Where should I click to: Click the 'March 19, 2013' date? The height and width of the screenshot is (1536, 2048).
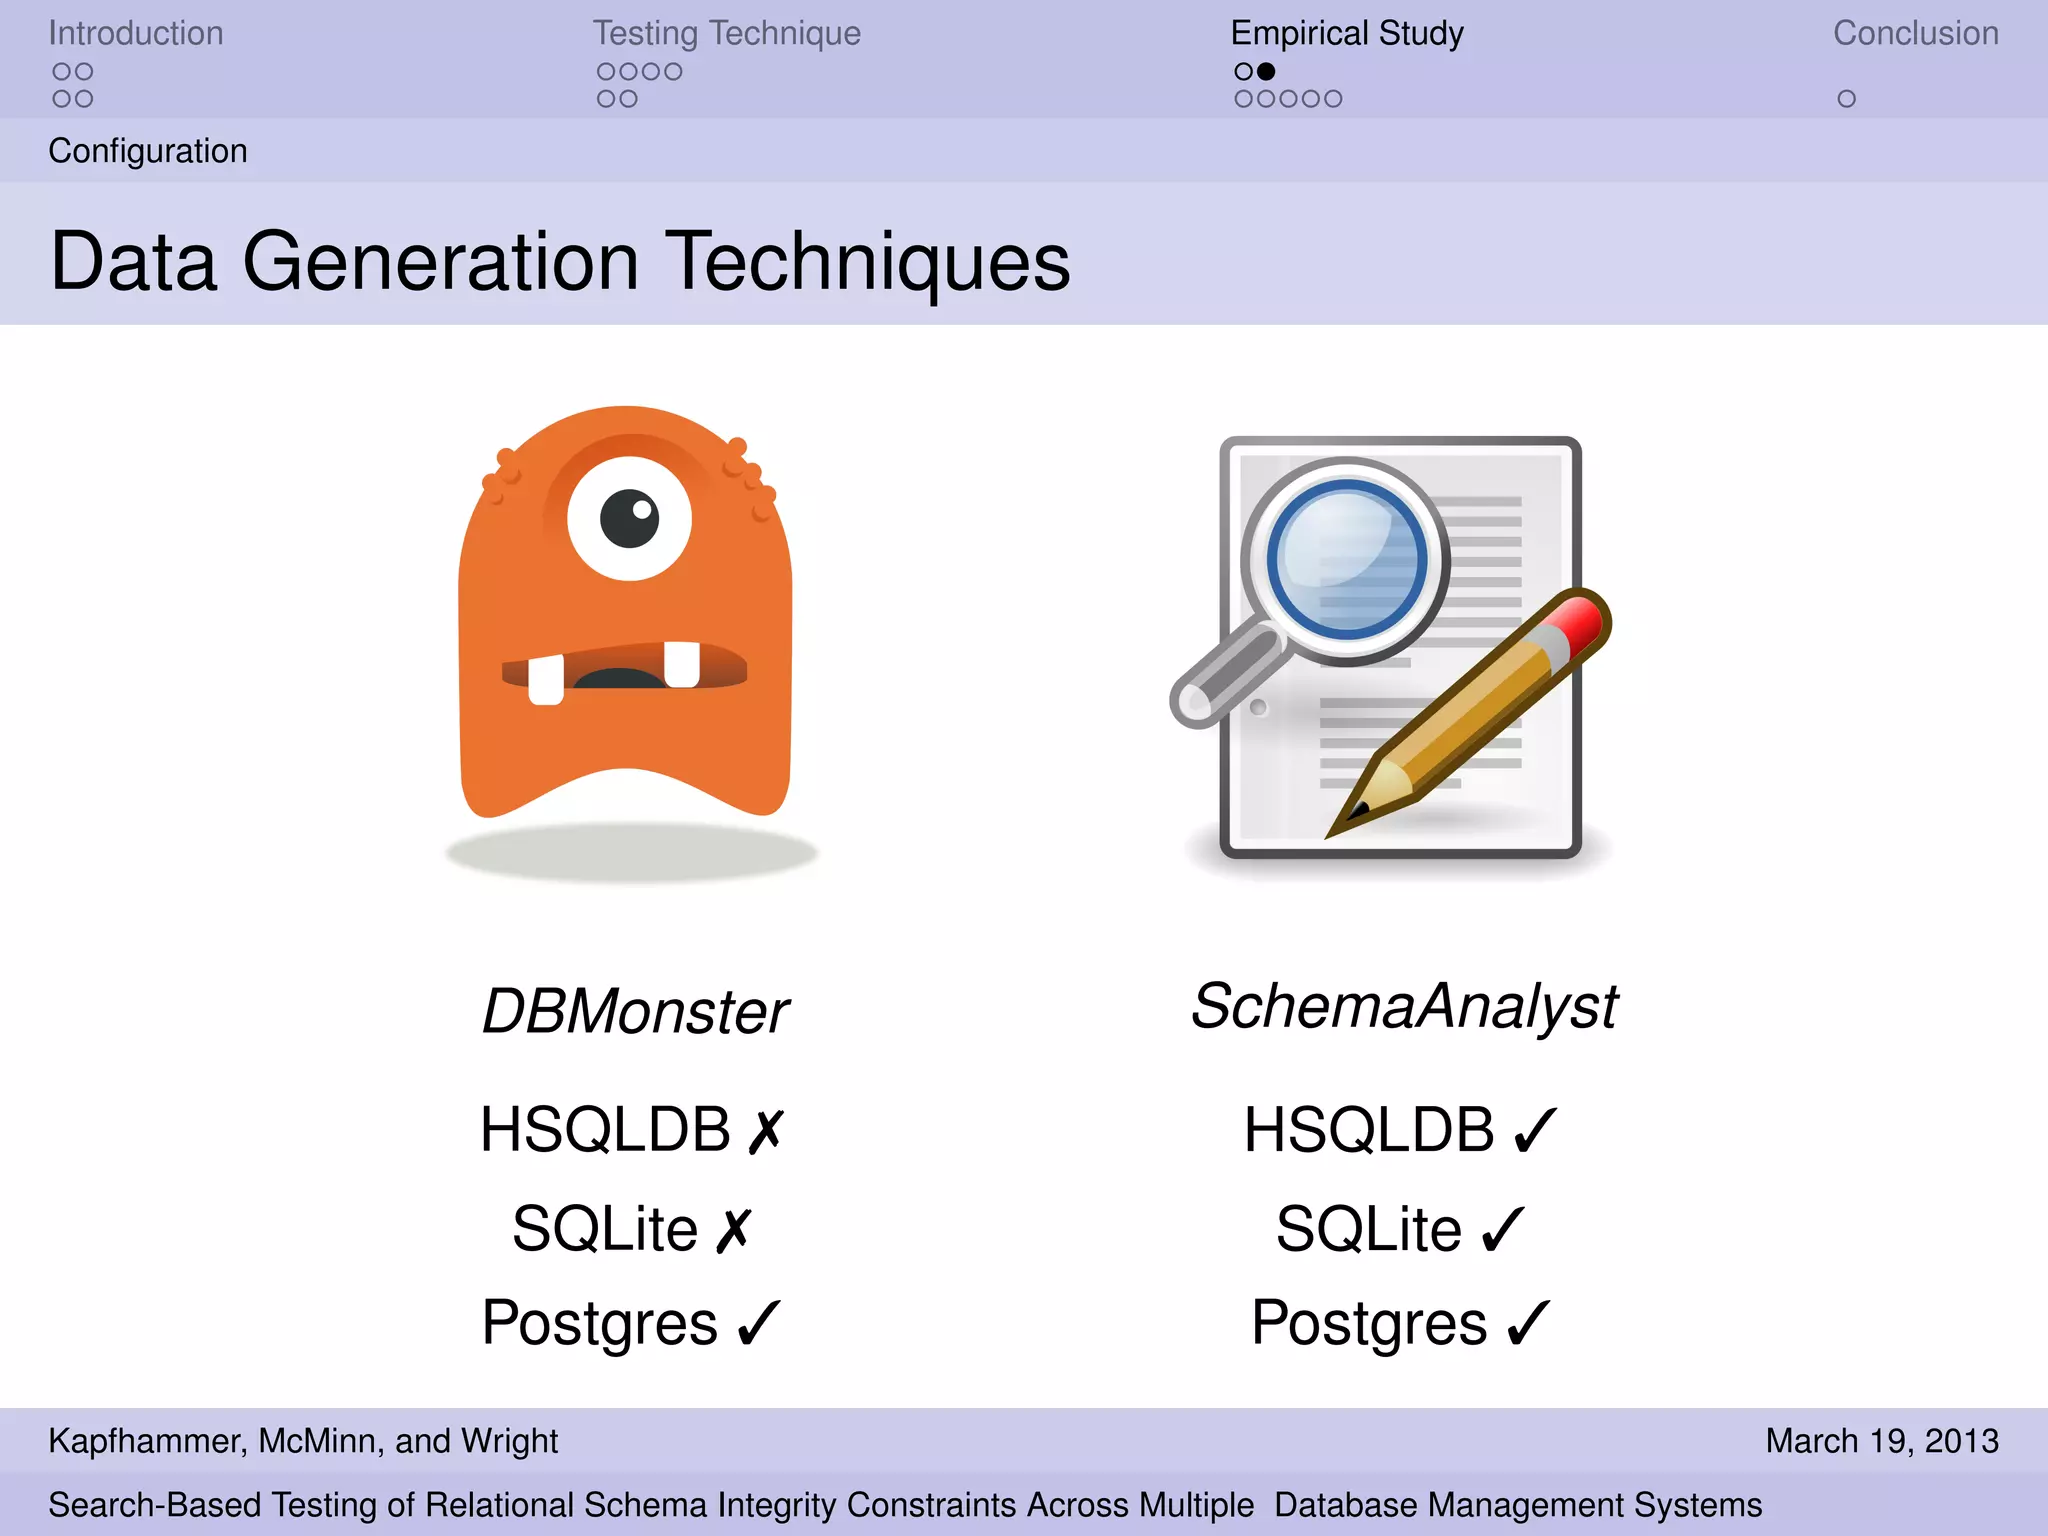click(1882, 1441)
